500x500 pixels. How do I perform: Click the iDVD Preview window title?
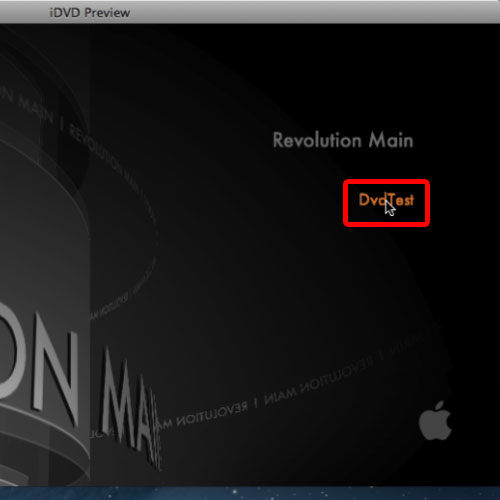(x=90, y=13)
